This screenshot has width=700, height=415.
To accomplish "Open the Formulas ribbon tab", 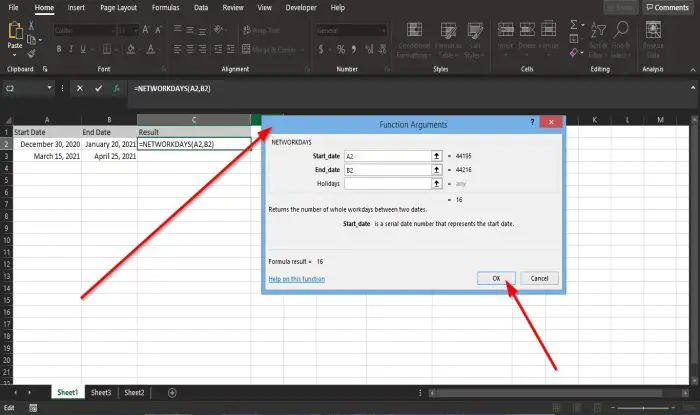I will pyautogui.click(x=165, y=8).
